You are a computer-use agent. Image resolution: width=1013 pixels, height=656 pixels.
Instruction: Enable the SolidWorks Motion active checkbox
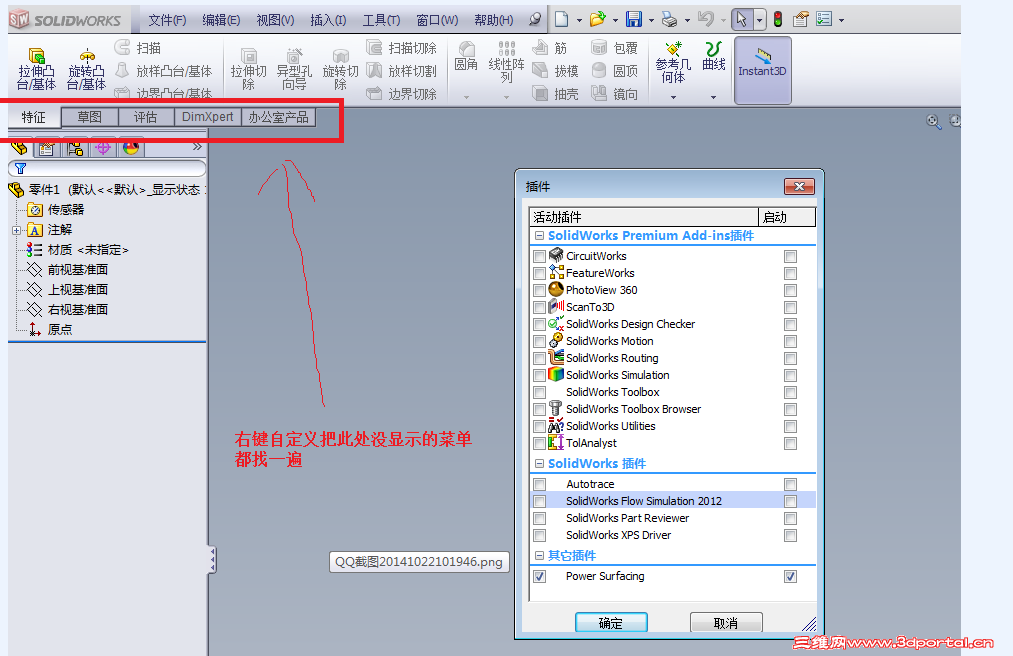[x=539, y=341]
